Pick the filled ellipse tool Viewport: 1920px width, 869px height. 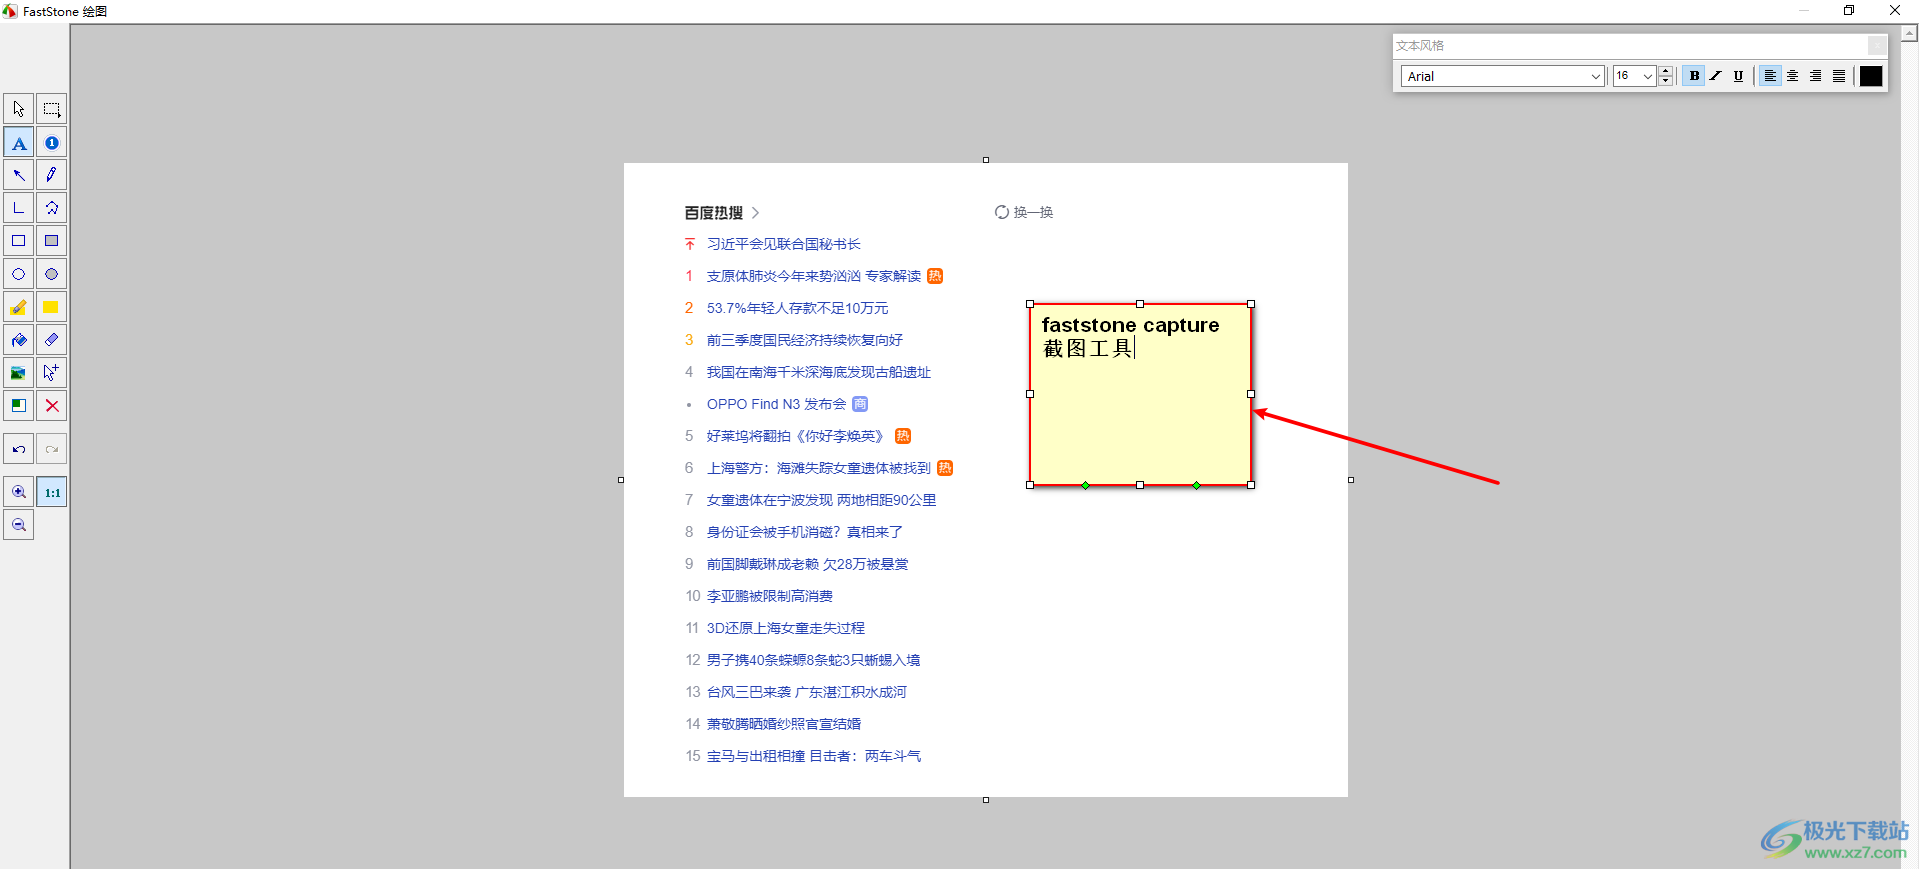click(x=52, y=274)
